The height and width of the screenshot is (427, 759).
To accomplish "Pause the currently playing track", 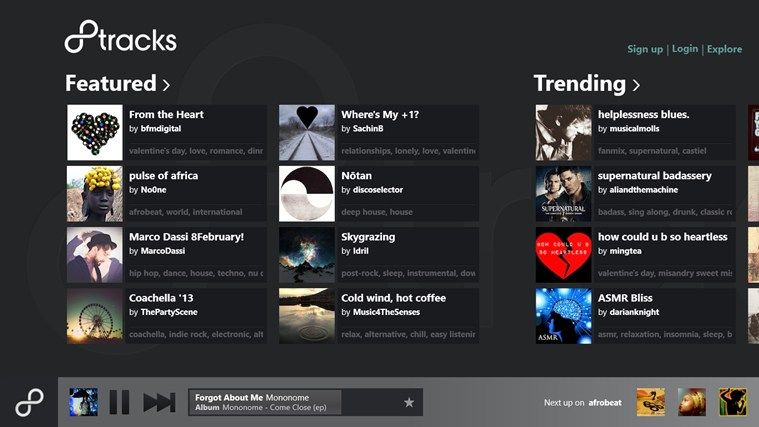I will coord(119,402).
